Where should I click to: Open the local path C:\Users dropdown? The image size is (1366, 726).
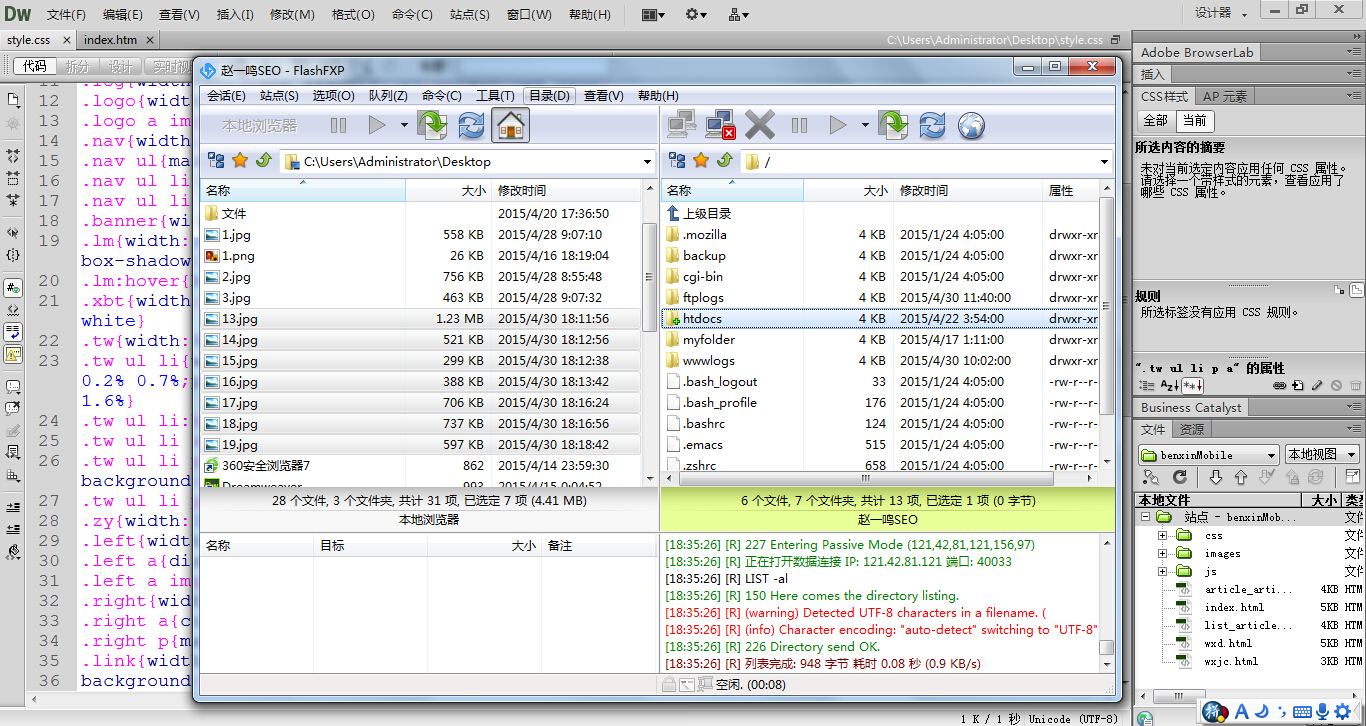point(647,162)
